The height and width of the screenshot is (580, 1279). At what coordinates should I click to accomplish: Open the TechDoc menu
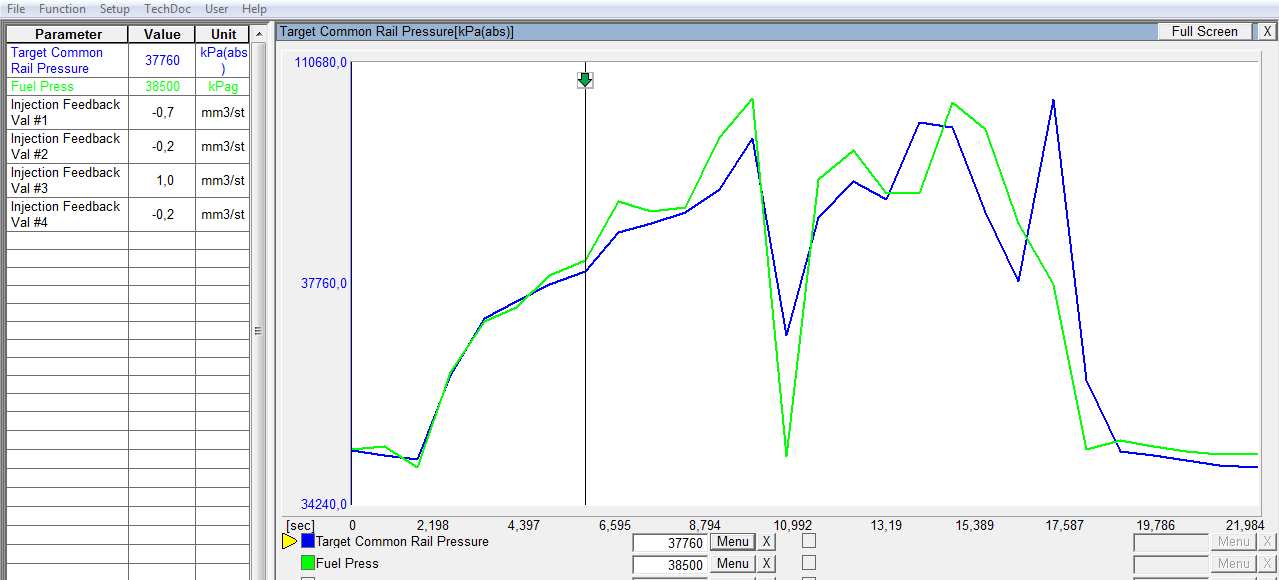(166, 9)
